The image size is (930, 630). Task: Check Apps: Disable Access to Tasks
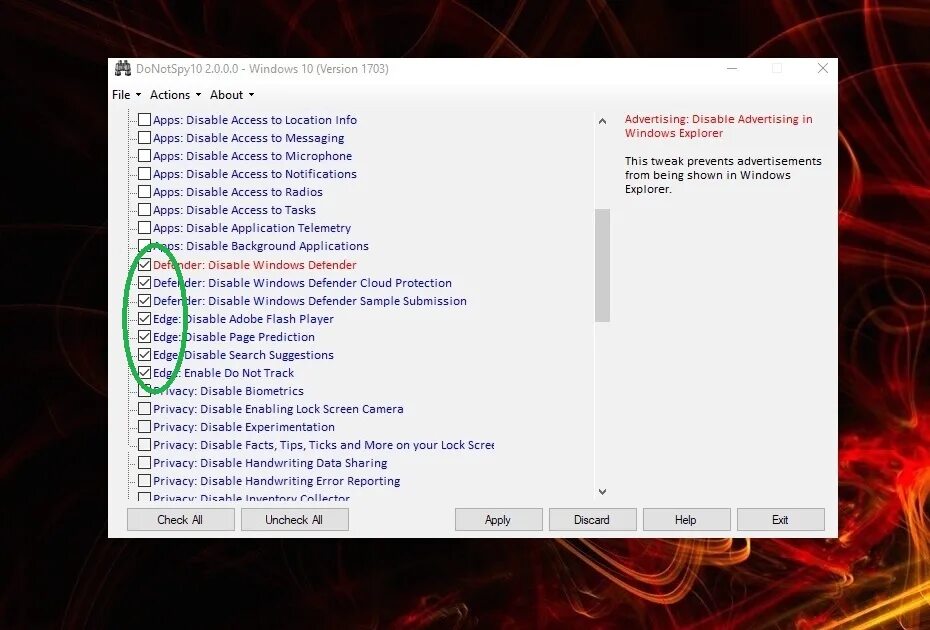(x=145, y=209)
